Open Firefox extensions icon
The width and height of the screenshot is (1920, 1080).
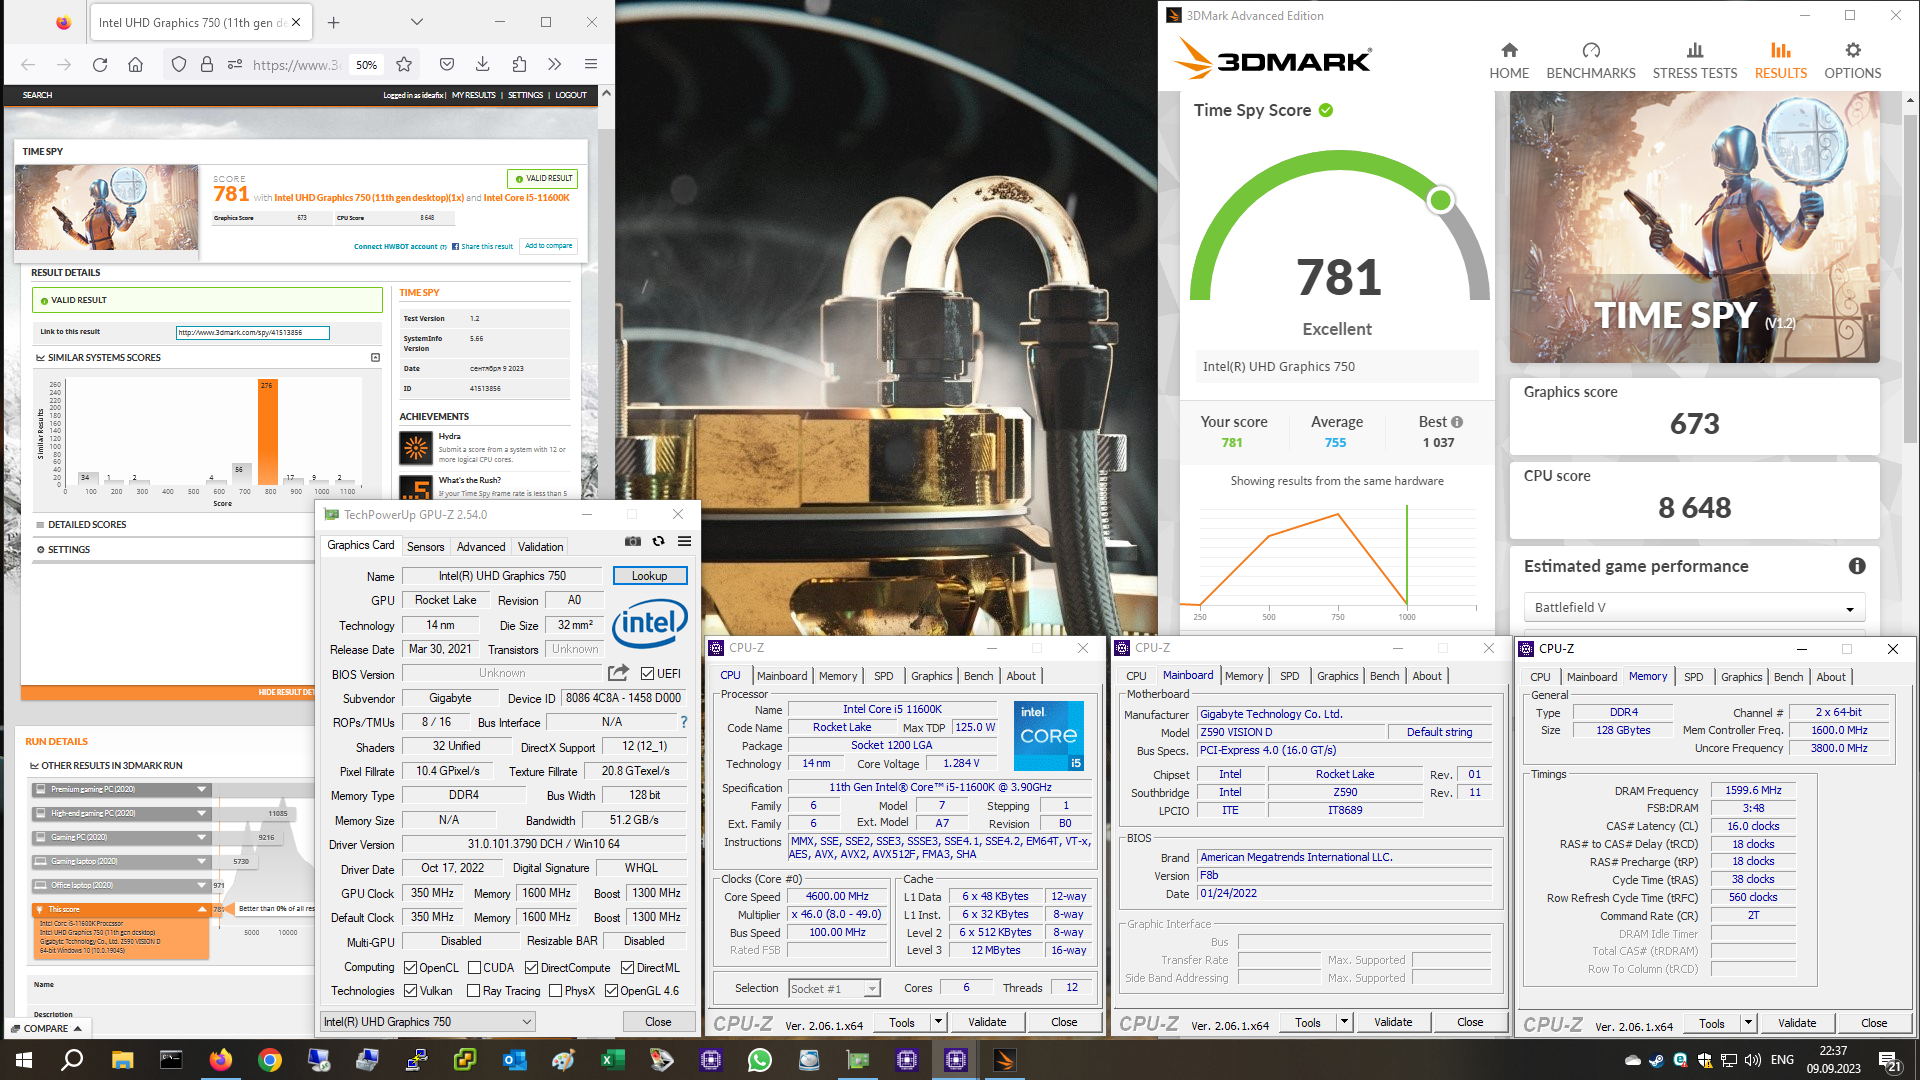519,65
